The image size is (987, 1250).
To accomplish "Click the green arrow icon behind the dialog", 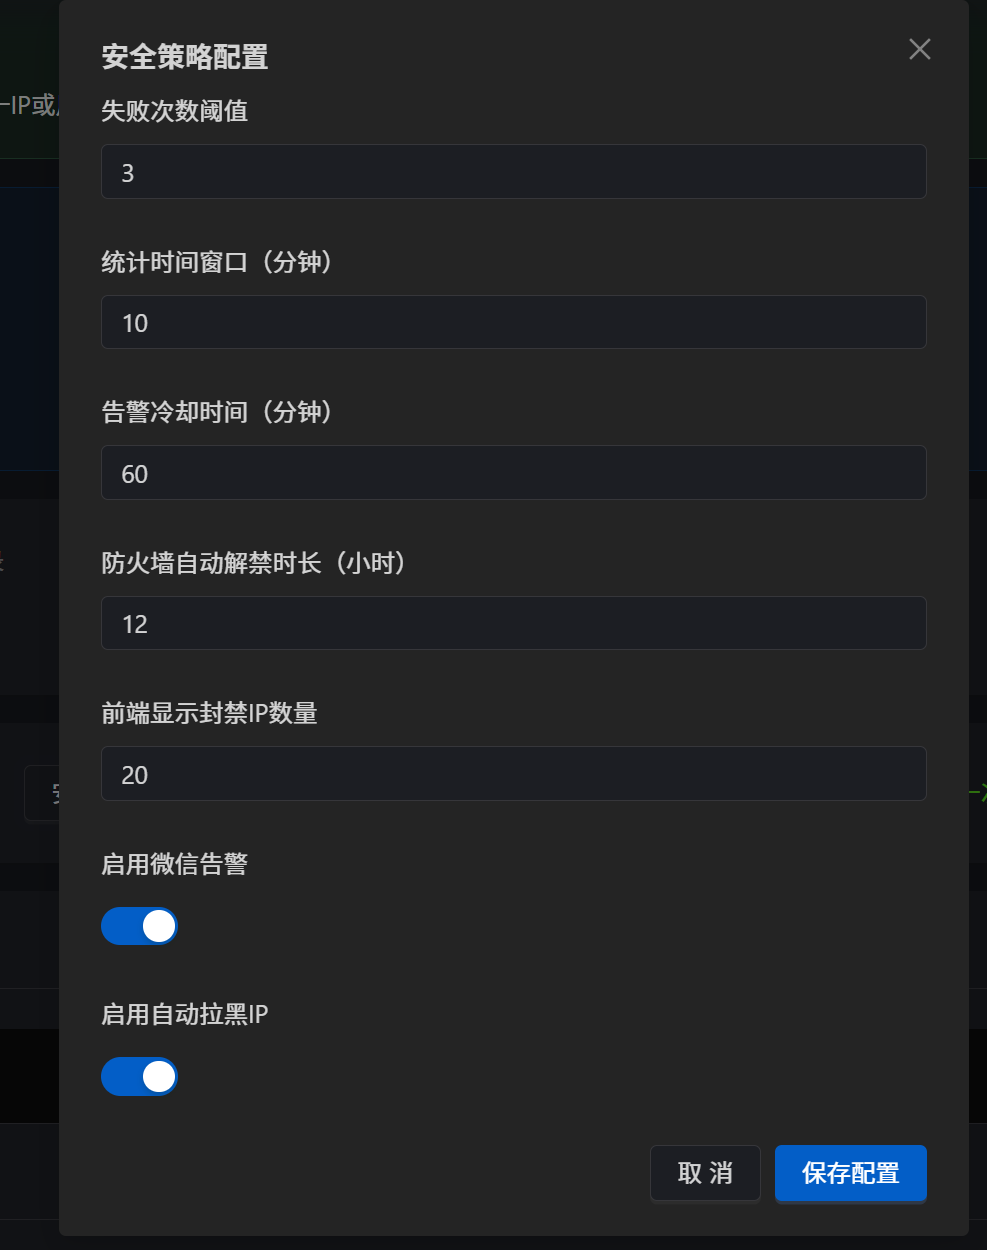I will point(978,792).
